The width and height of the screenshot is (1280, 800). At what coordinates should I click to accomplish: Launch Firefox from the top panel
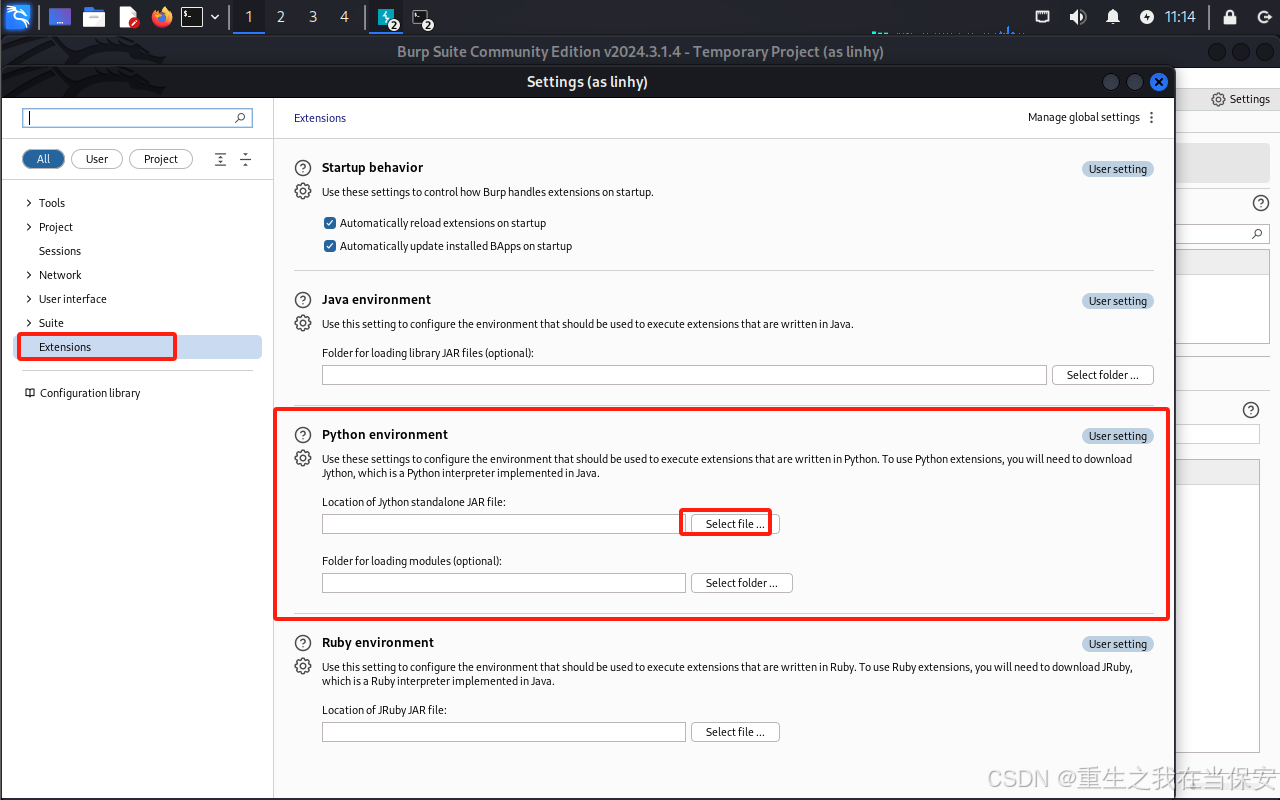pyautogui.click(x=161, y=17)
